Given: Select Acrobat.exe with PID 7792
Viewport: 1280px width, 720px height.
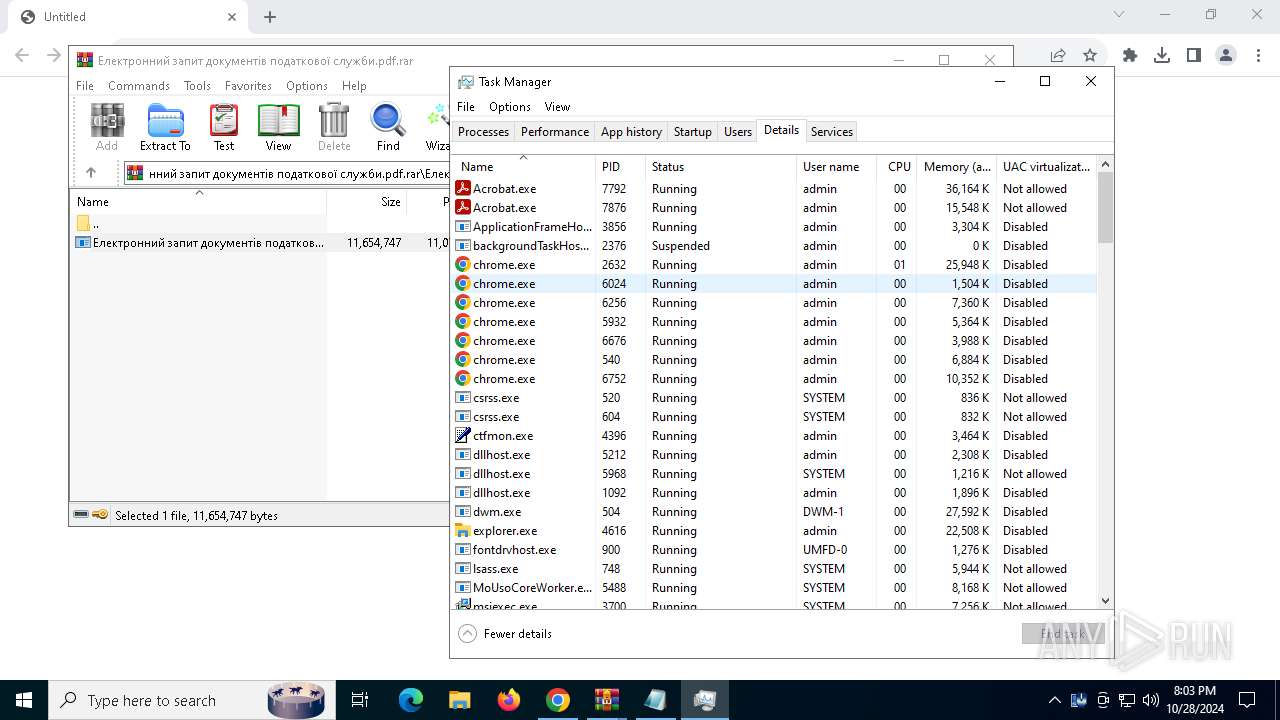Looking at the screenshot, I should point(775,189).
